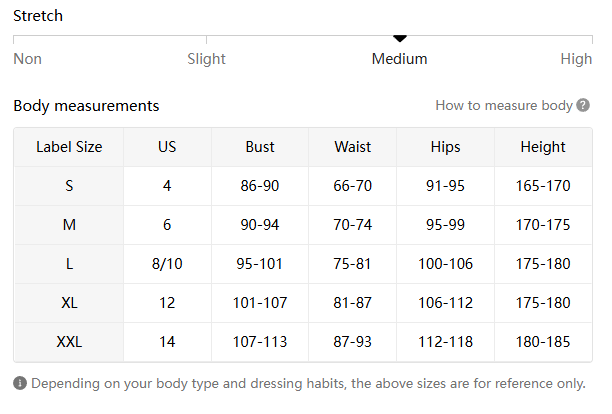Click the High stretch label

[x=576, y=59]
